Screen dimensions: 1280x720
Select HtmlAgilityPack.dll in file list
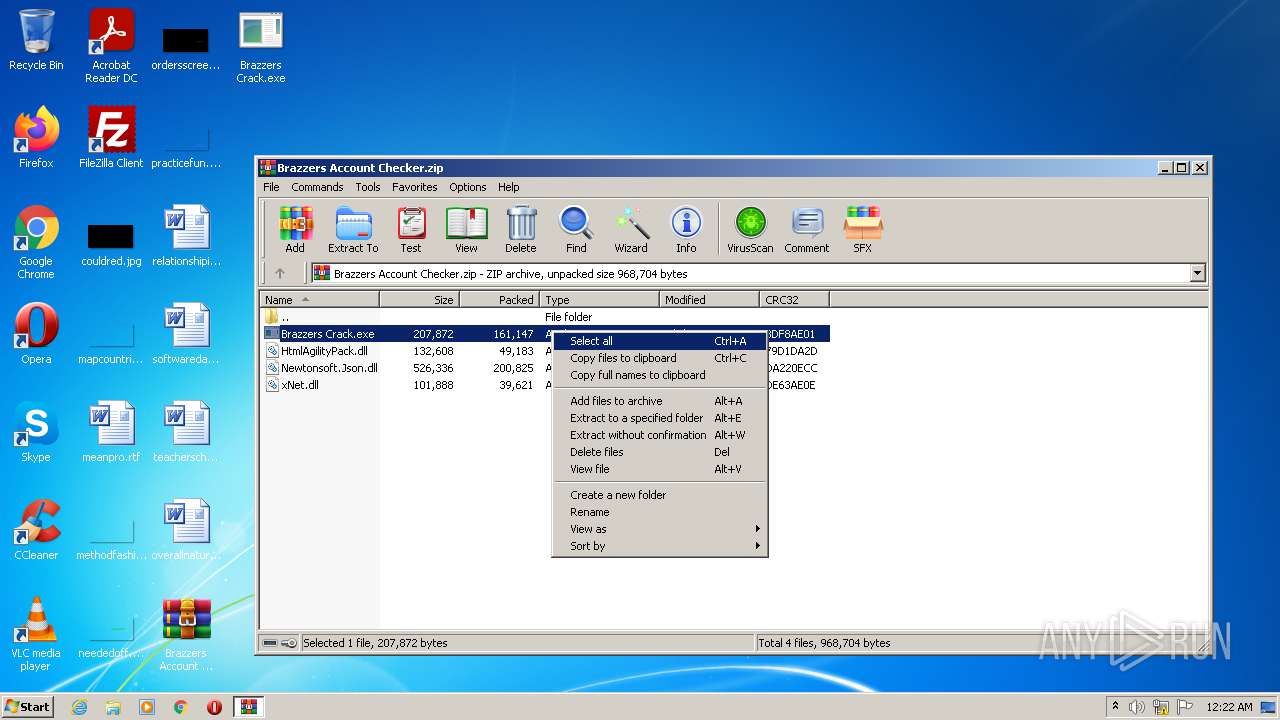[x=324, y=351]
